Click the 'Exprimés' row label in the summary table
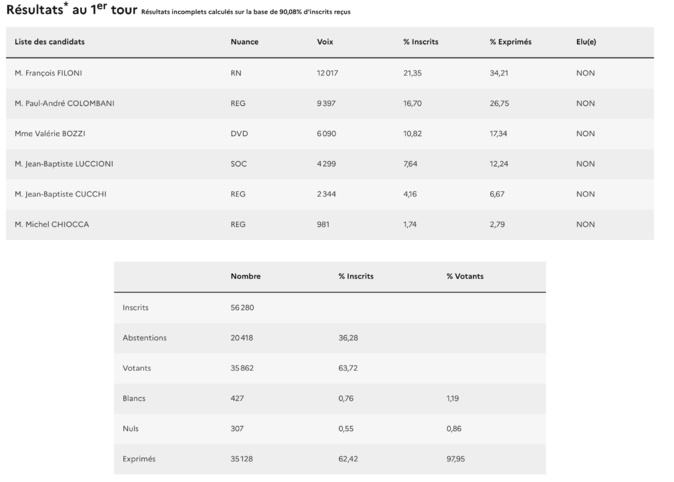 click(139, 459)
